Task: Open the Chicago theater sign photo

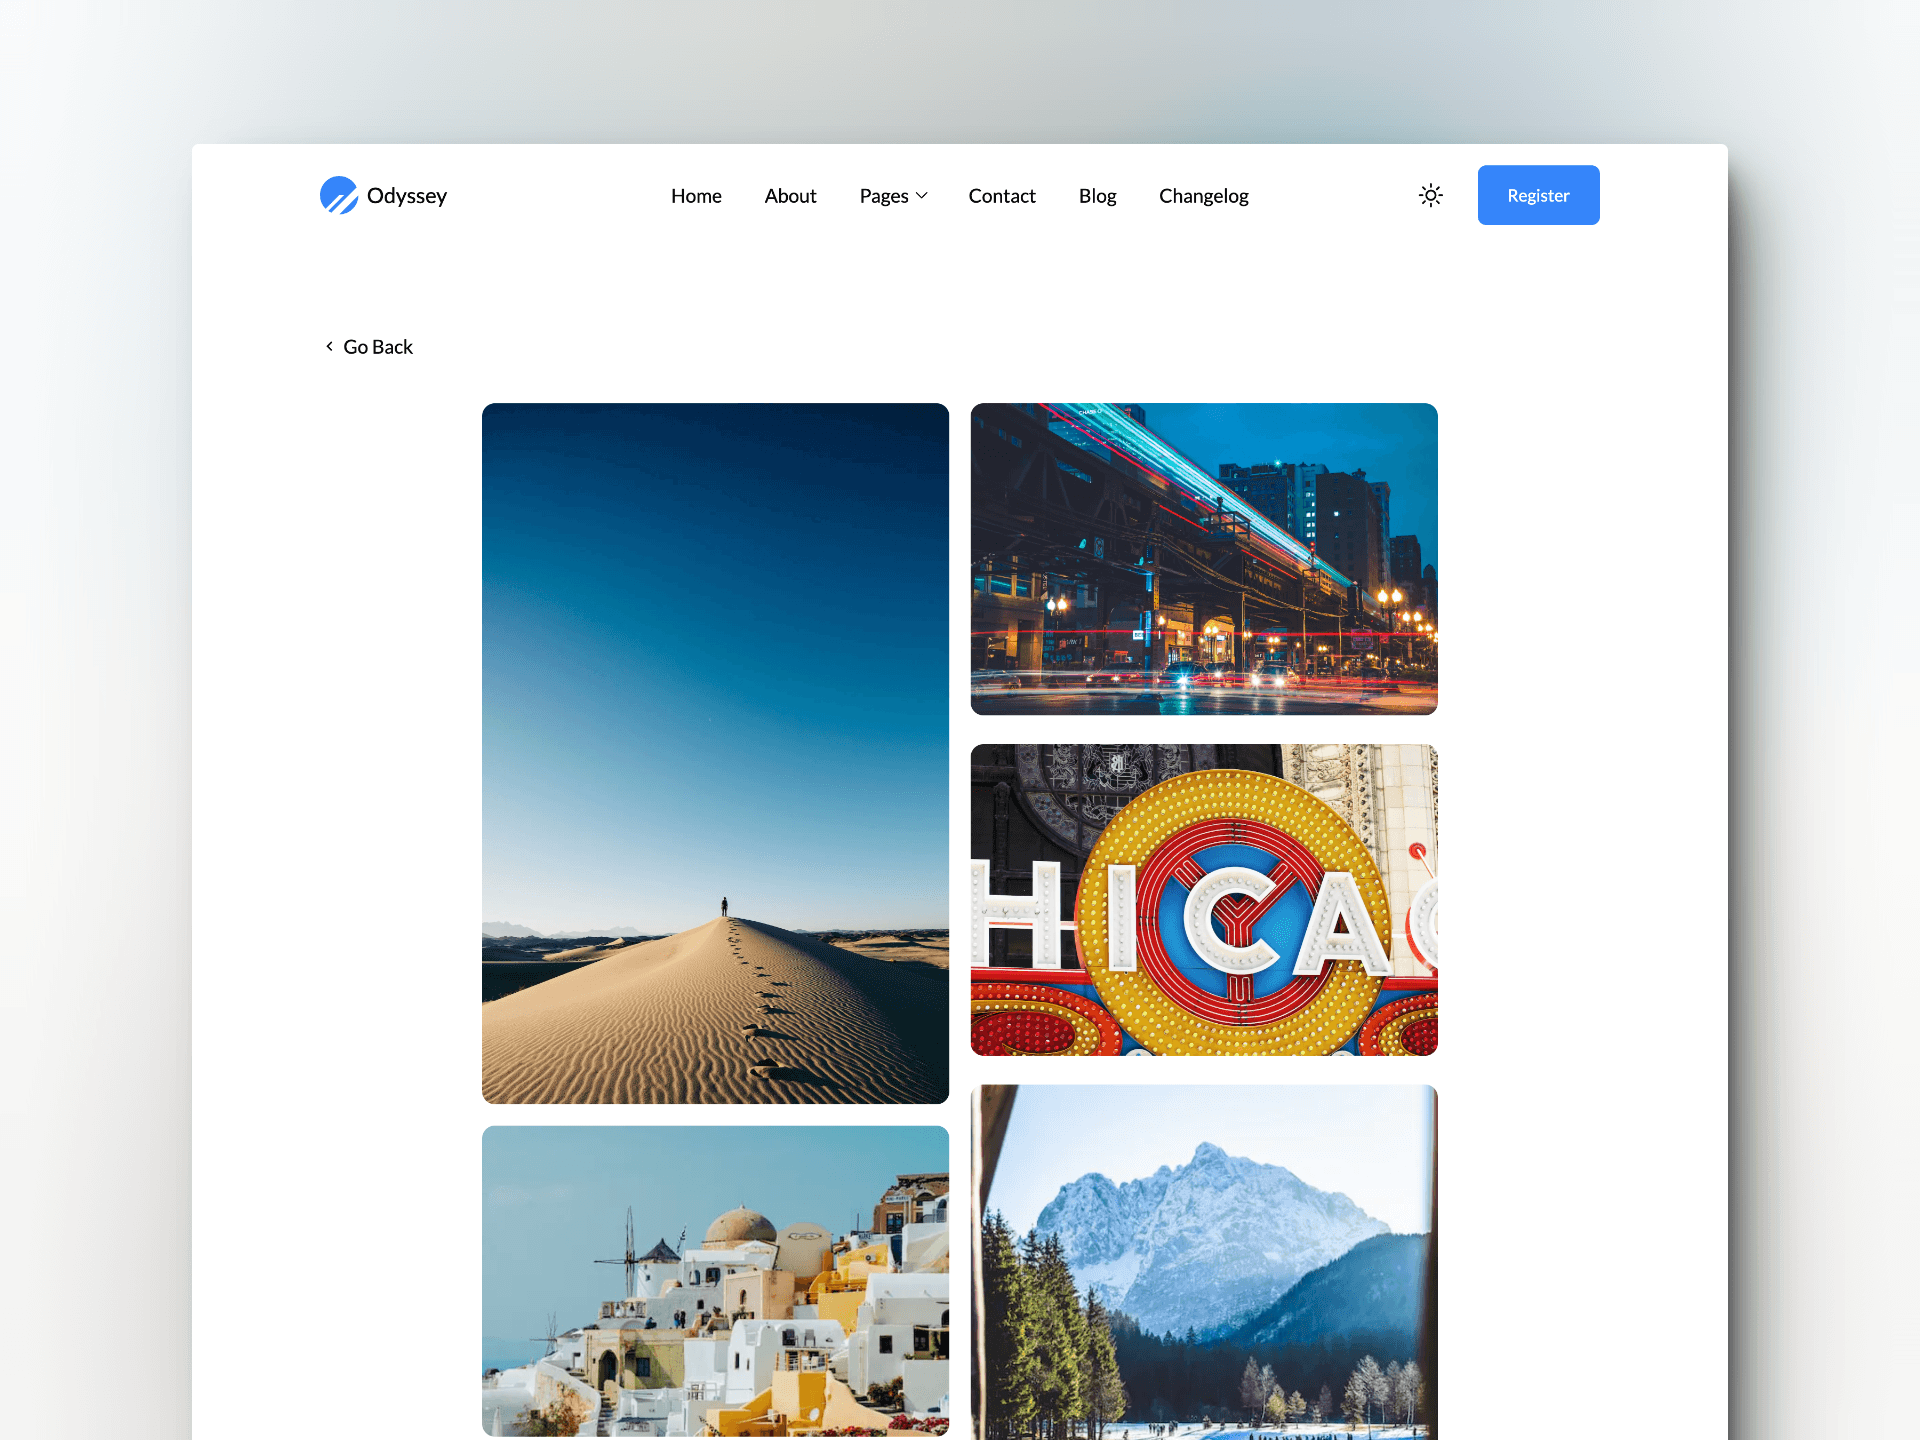Action: pyautogui.click(x=1204, y=900)
